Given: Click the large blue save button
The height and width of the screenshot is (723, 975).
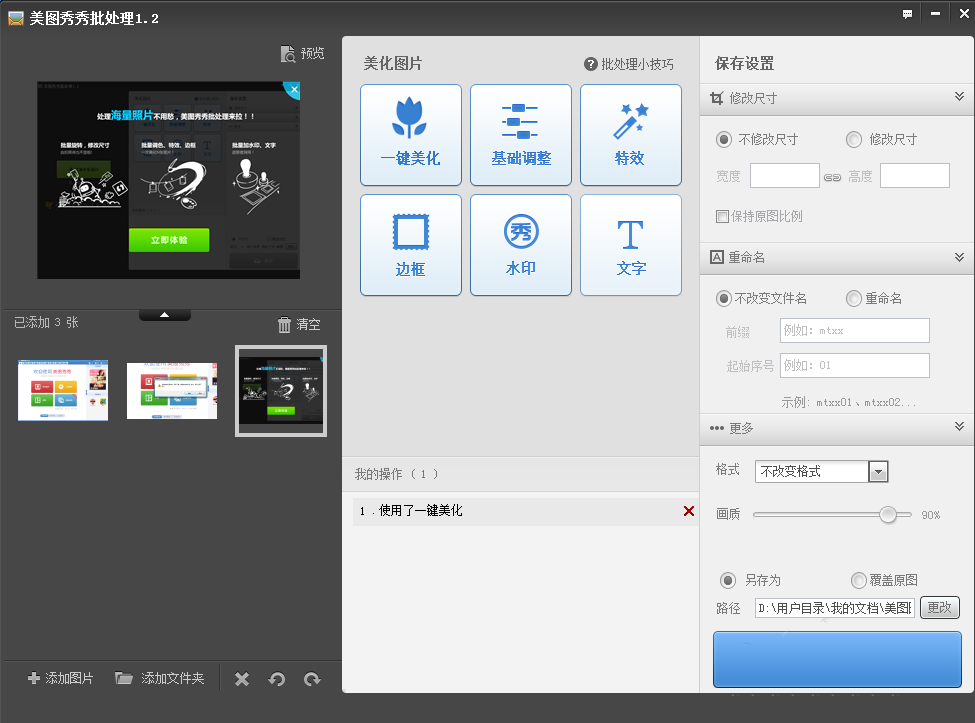Looking at the screenshot, I should pos(837,660).
